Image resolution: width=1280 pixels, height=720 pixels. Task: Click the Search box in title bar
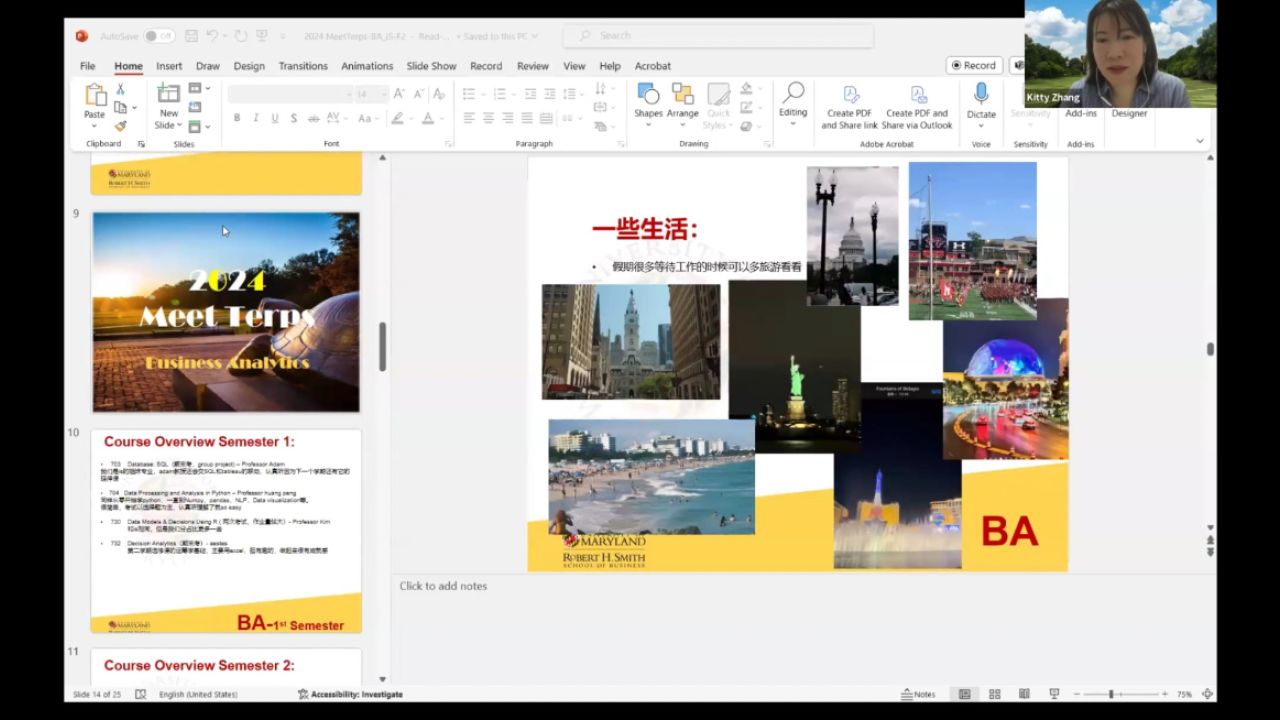pos(718,36)
